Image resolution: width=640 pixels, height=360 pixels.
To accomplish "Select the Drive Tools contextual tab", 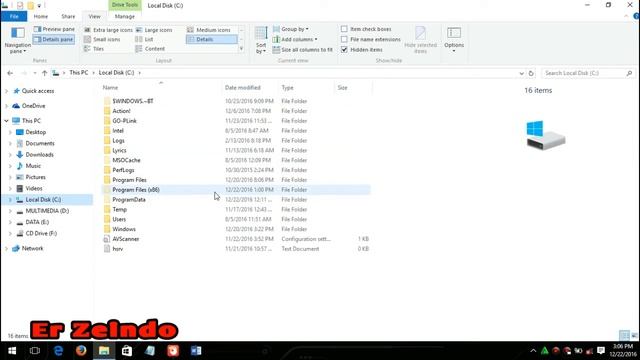I will tap(124, 5).
